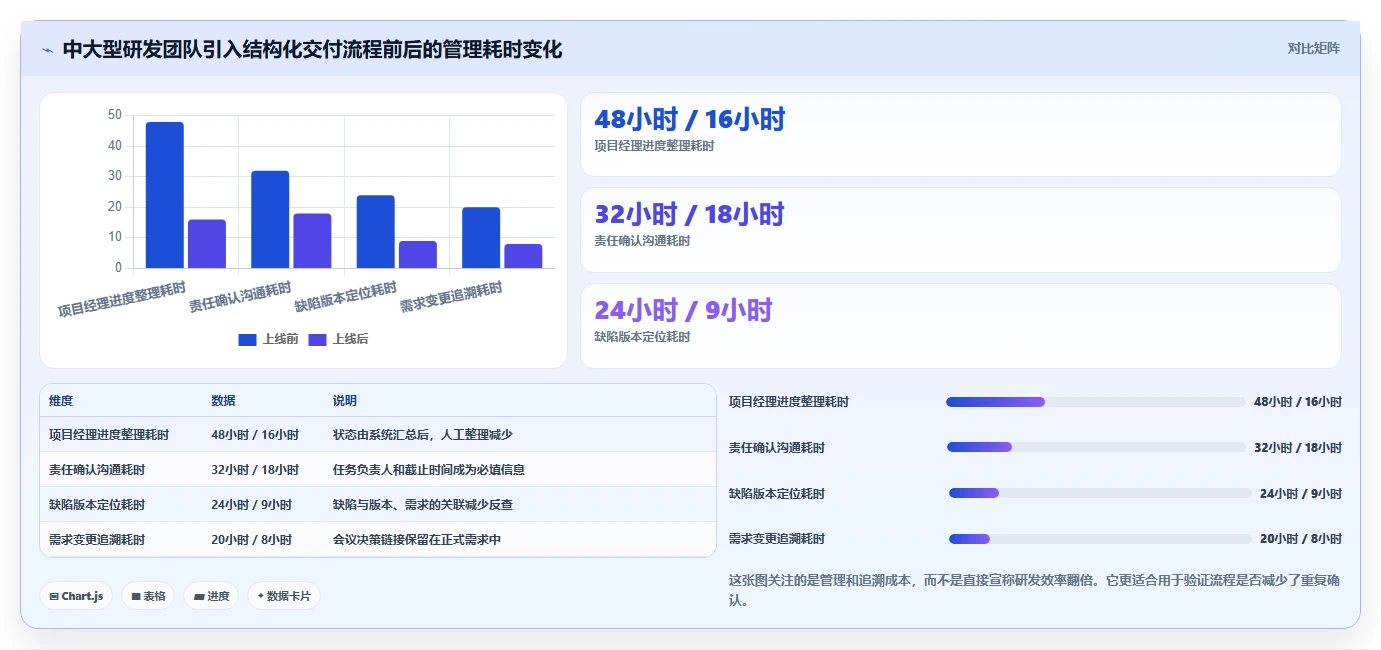
Task: Select table cell 需求变更追溯耗时 in 维度 column
Action: click(x=97, y=540)
